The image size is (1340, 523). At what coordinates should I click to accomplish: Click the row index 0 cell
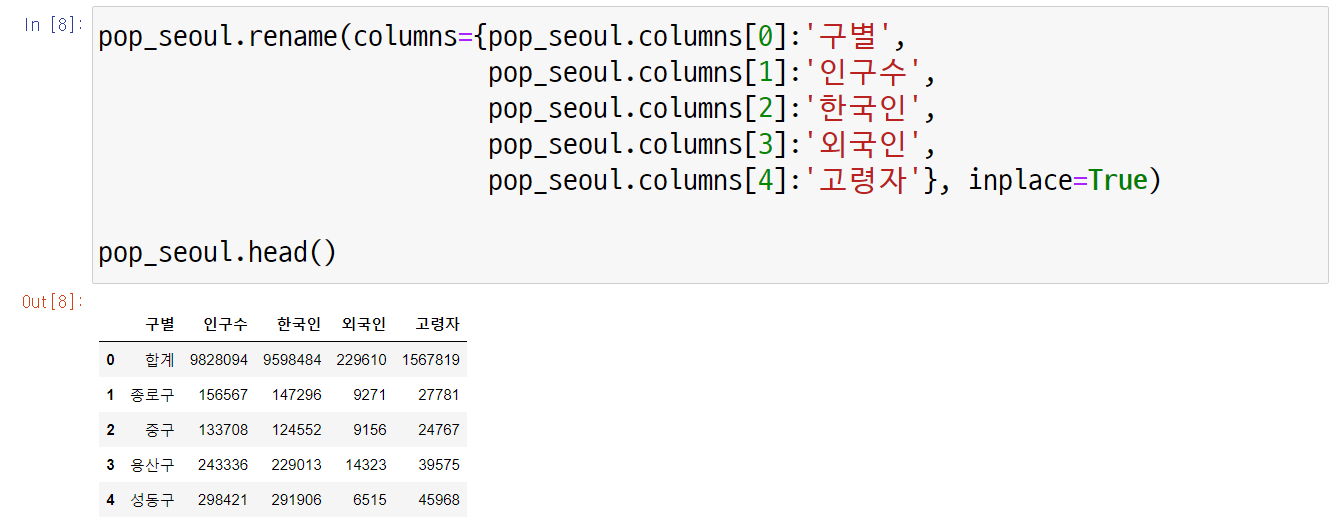click(110, 359)
